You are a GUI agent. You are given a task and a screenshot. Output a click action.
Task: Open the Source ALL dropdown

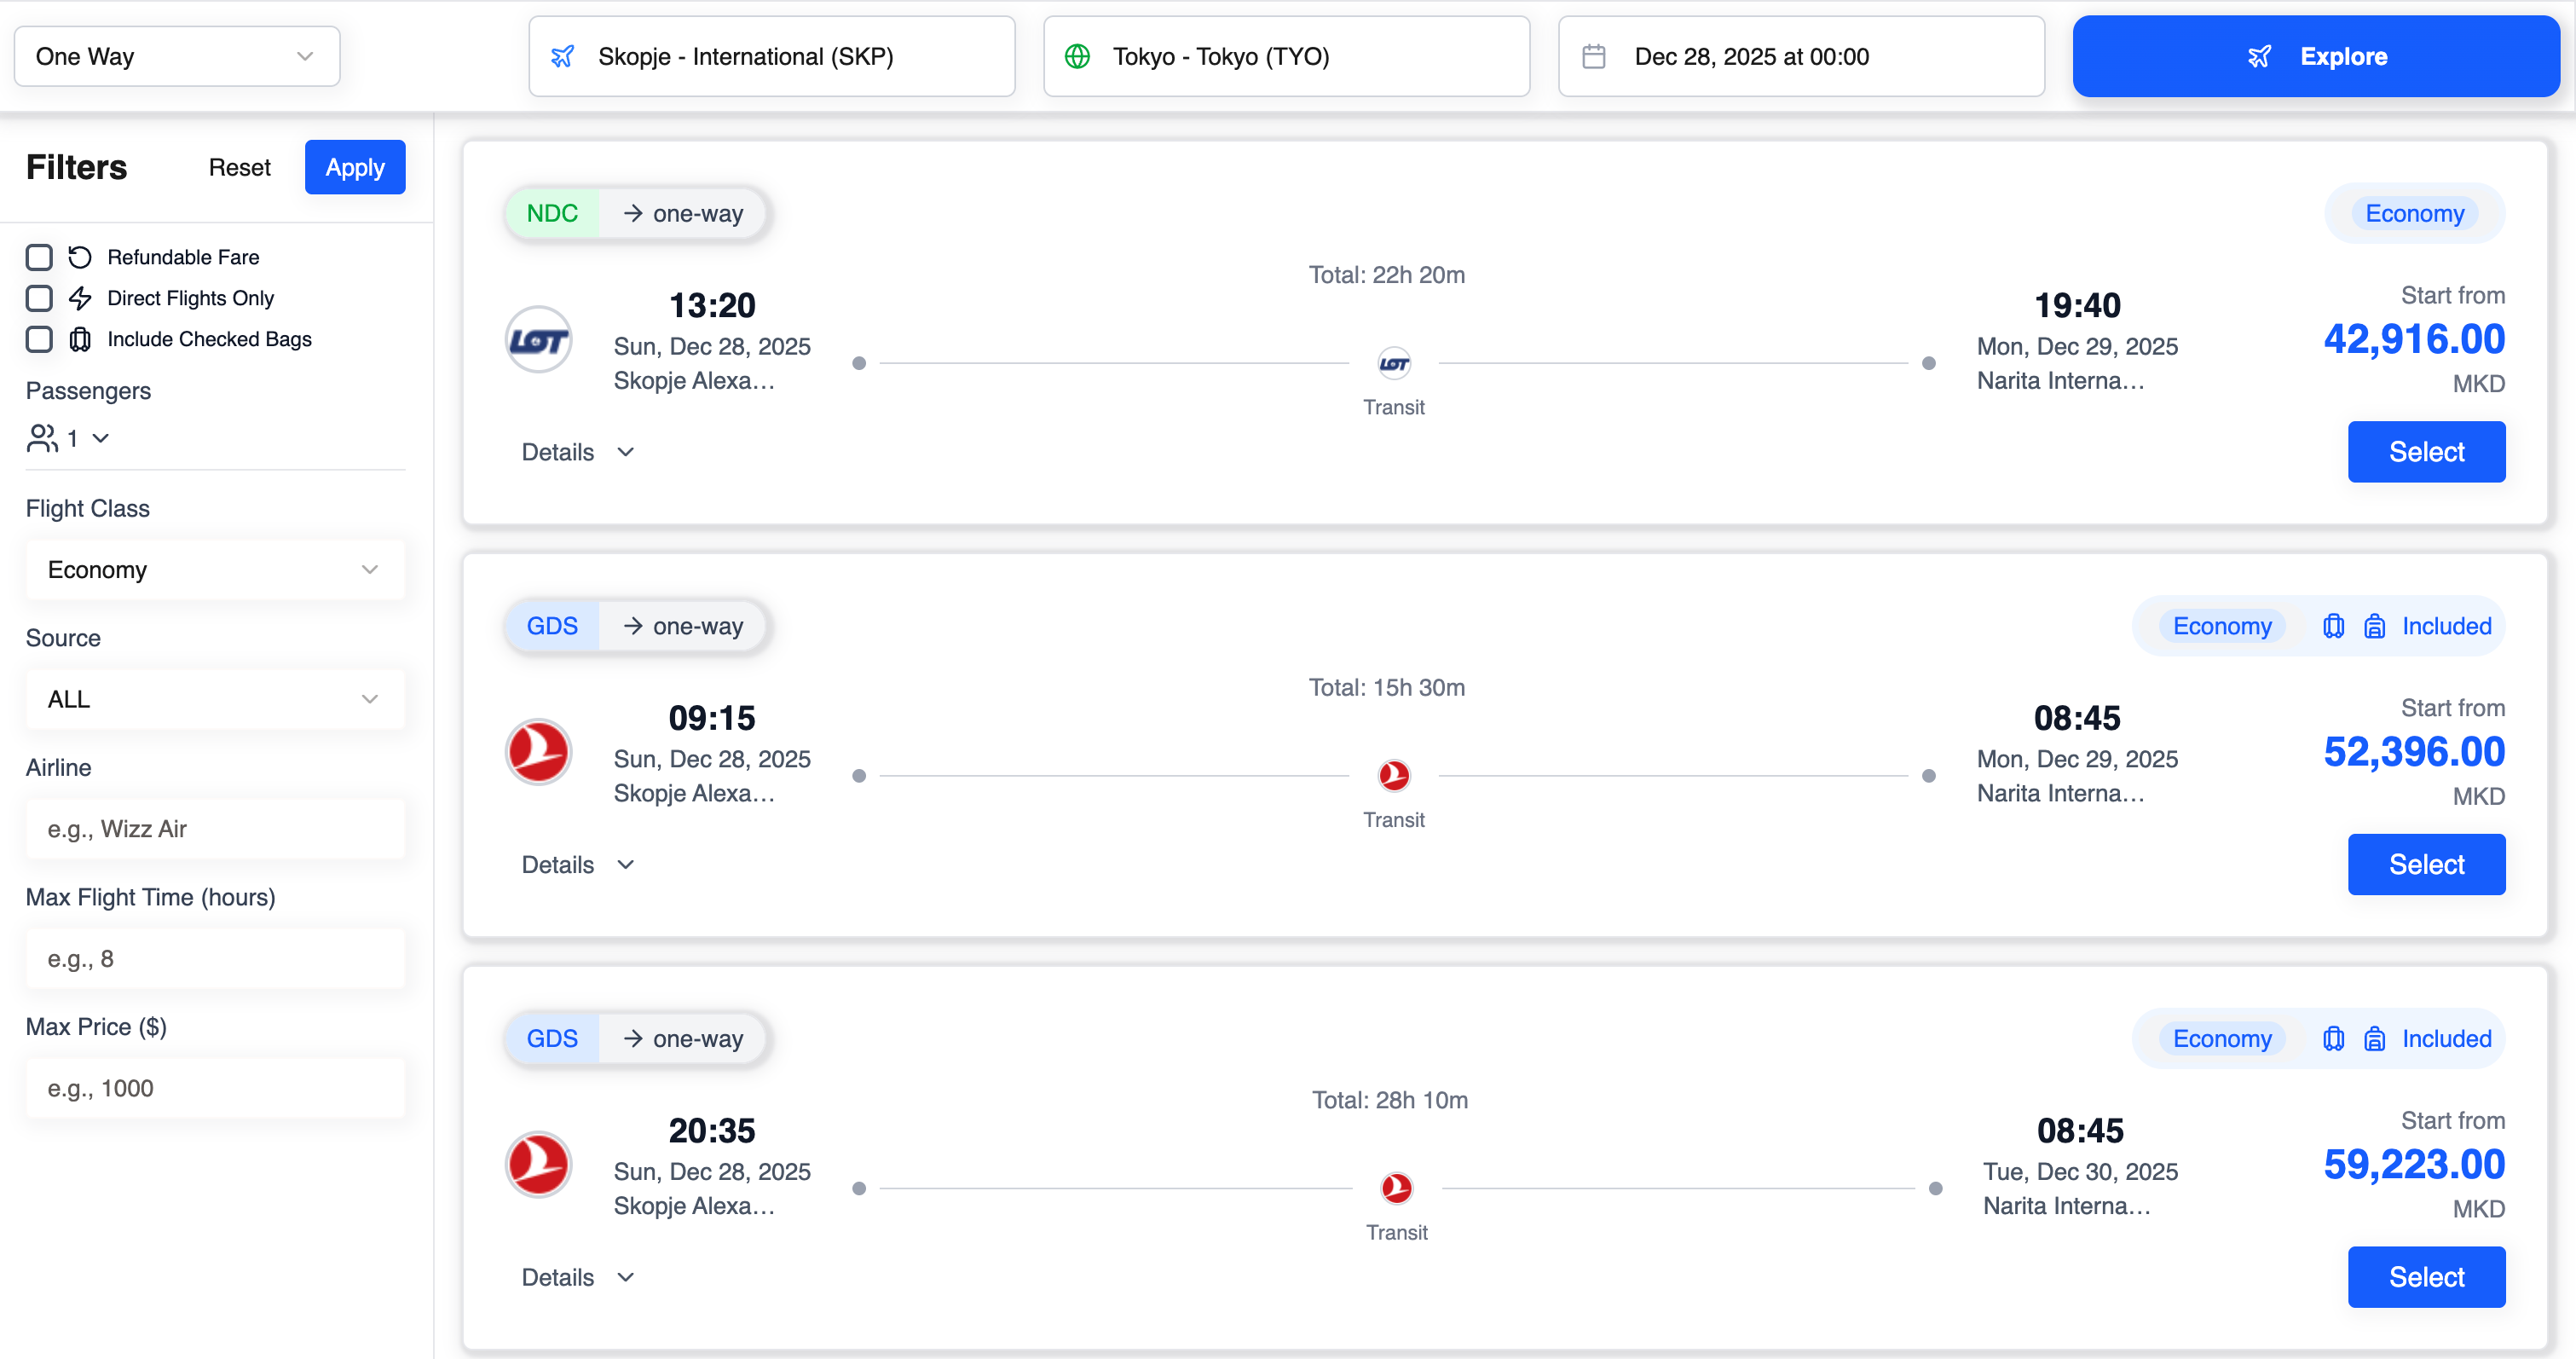(x=215, y=699)
